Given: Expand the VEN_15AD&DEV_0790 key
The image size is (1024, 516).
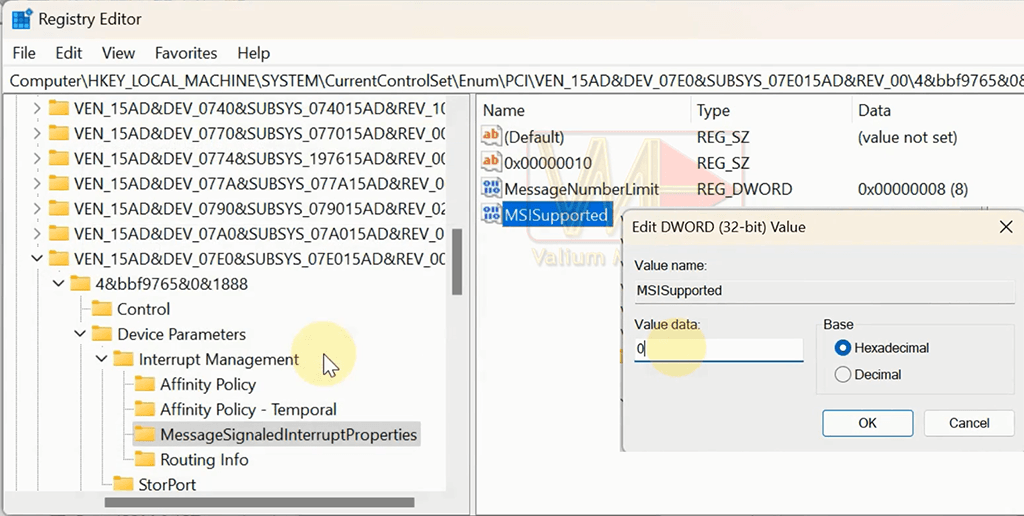Looking at the screenshot, I should pos(37,208).
